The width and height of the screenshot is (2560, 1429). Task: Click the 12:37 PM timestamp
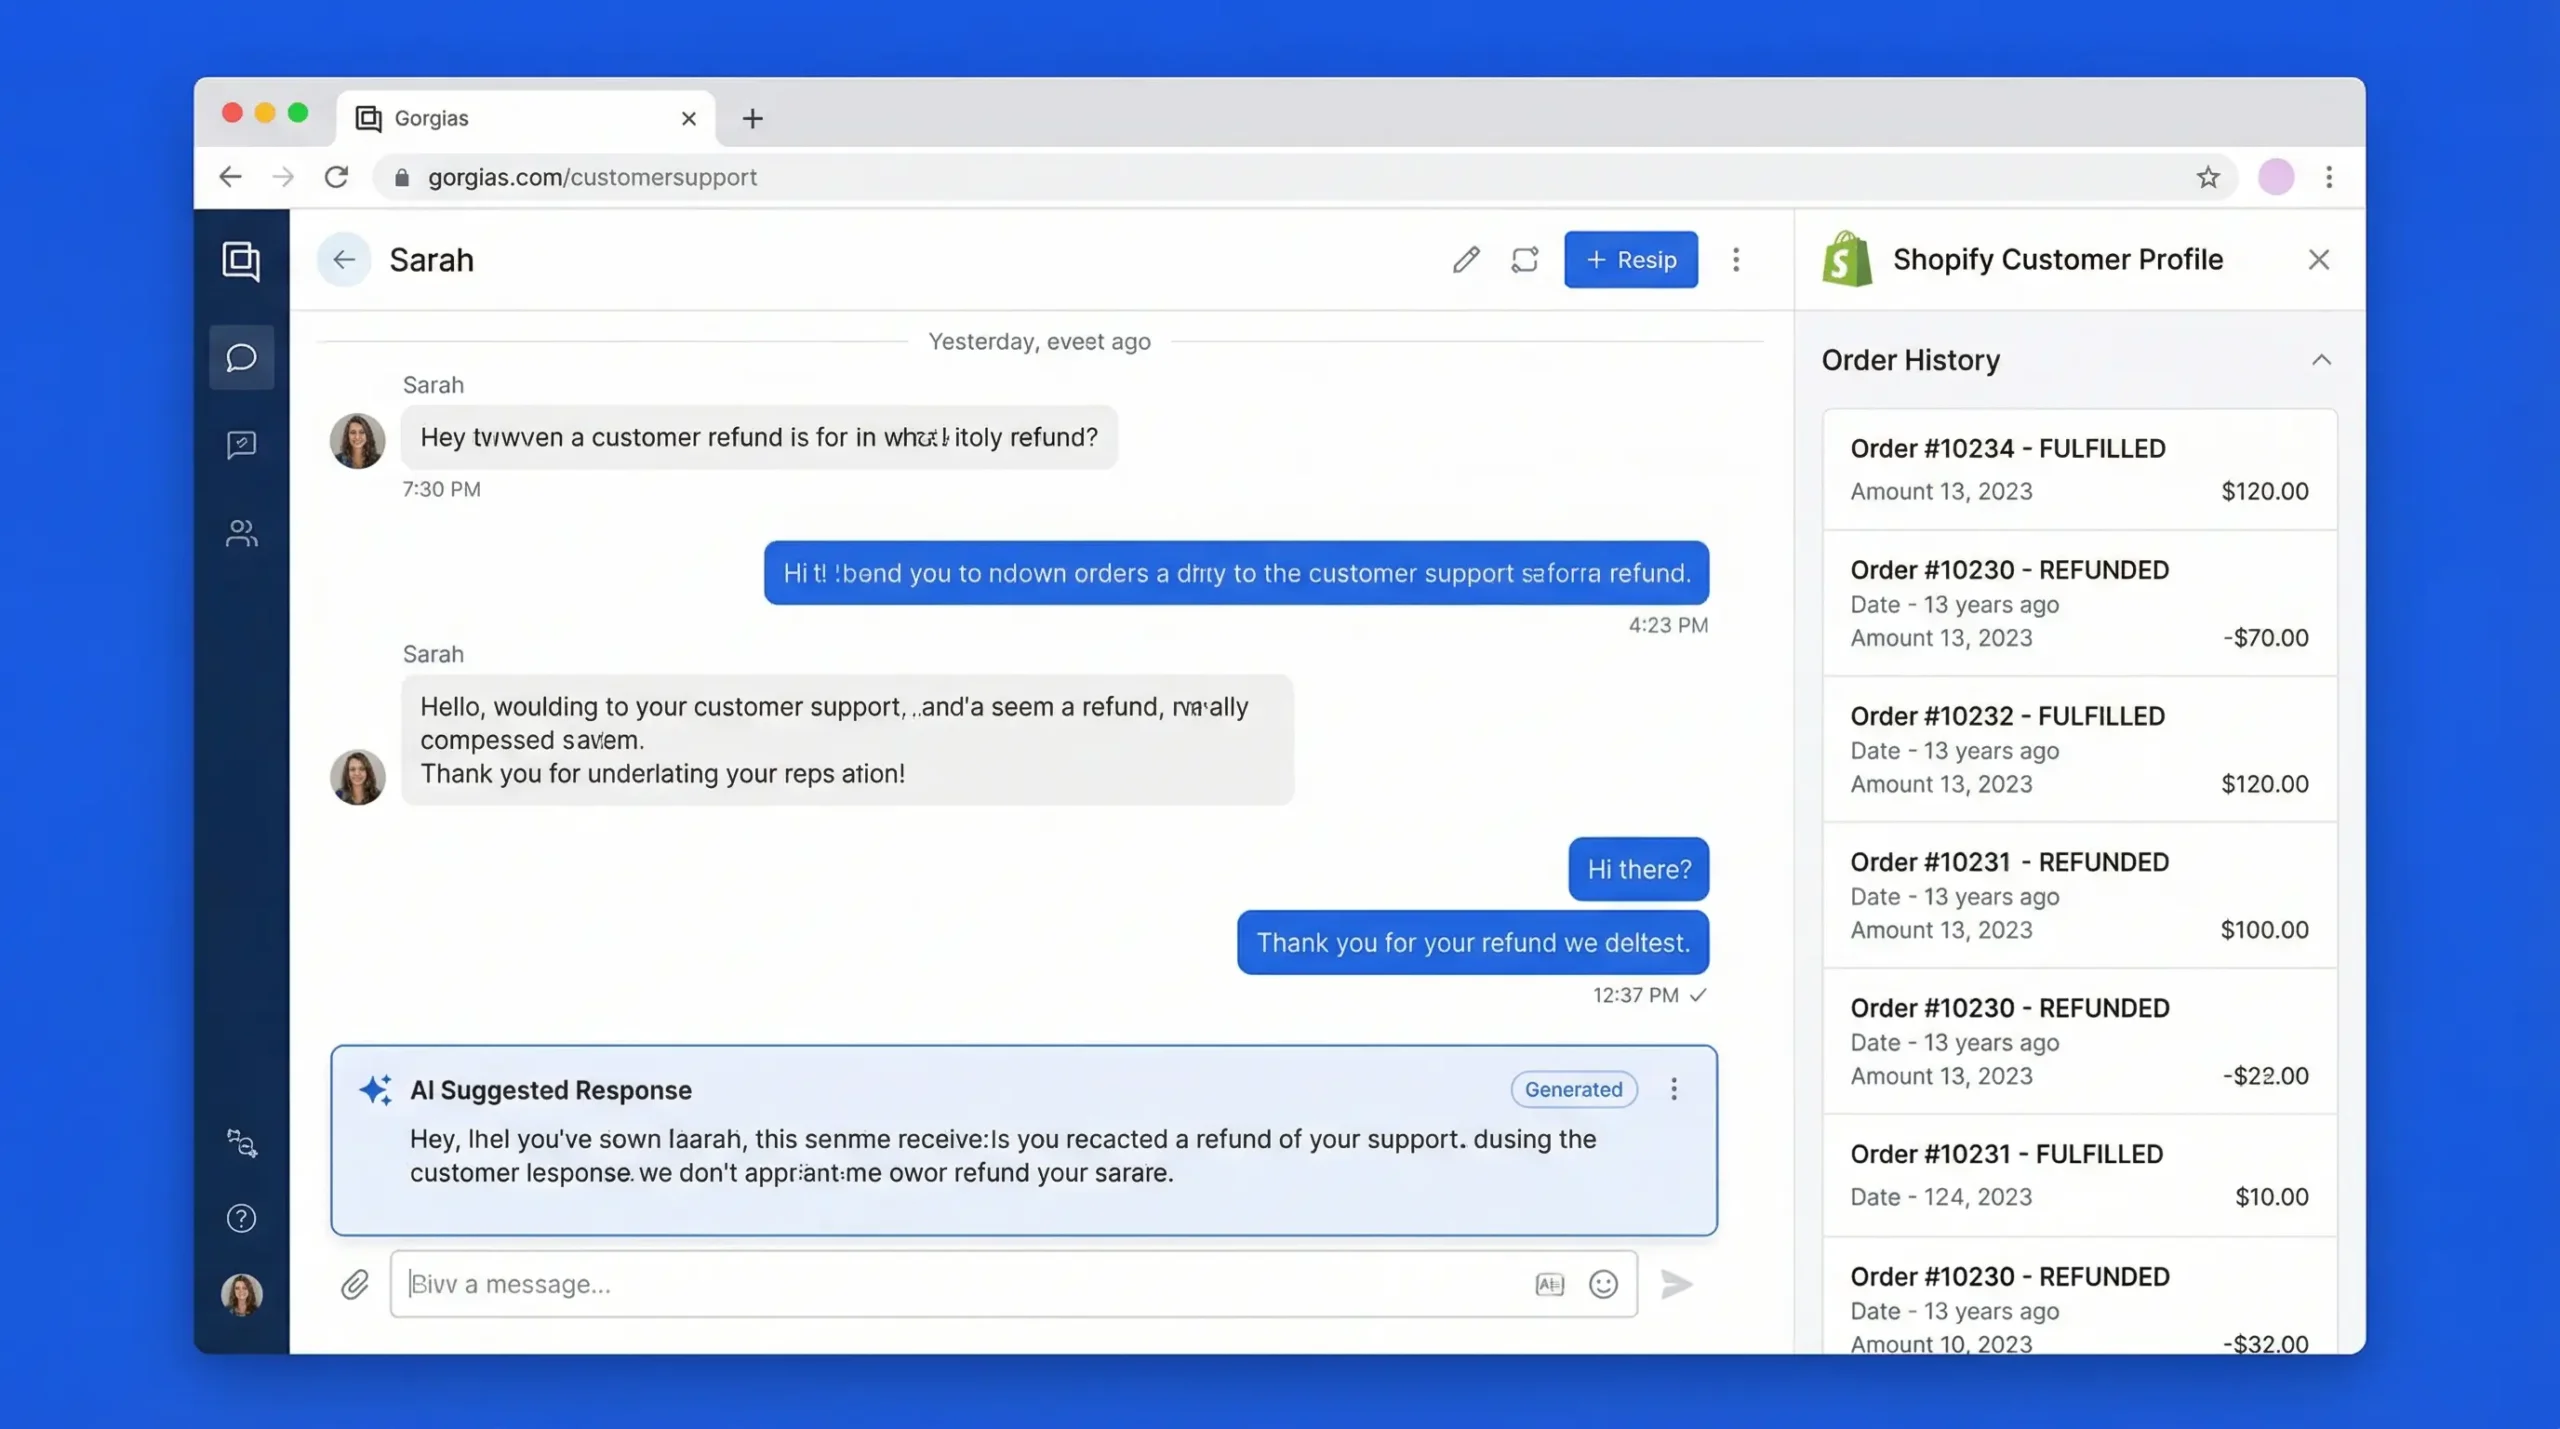(1635, 995)
